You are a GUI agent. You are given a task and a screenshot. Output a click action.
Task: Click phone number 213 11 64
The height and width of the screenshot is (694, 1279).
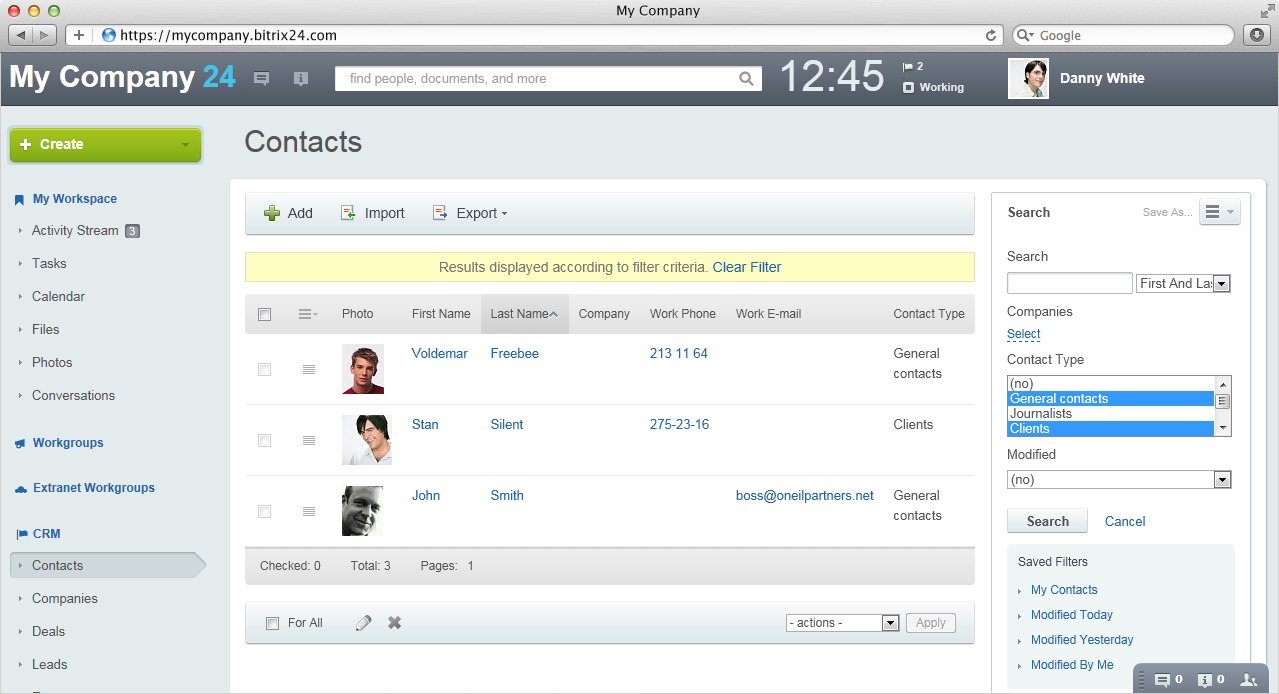coord(679,353)
